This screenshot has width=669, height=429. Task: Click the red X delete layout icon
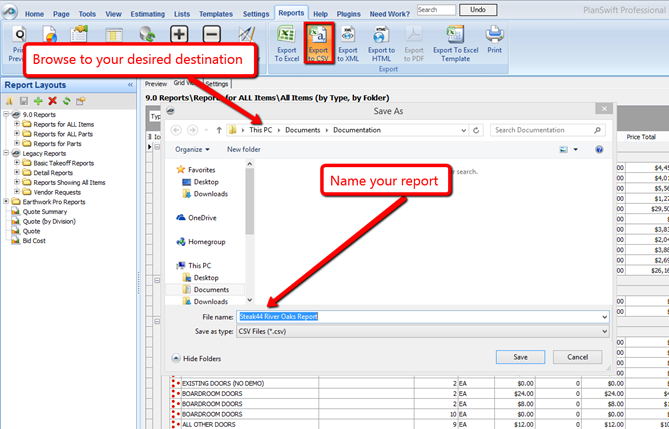click(x=52, y=101)
